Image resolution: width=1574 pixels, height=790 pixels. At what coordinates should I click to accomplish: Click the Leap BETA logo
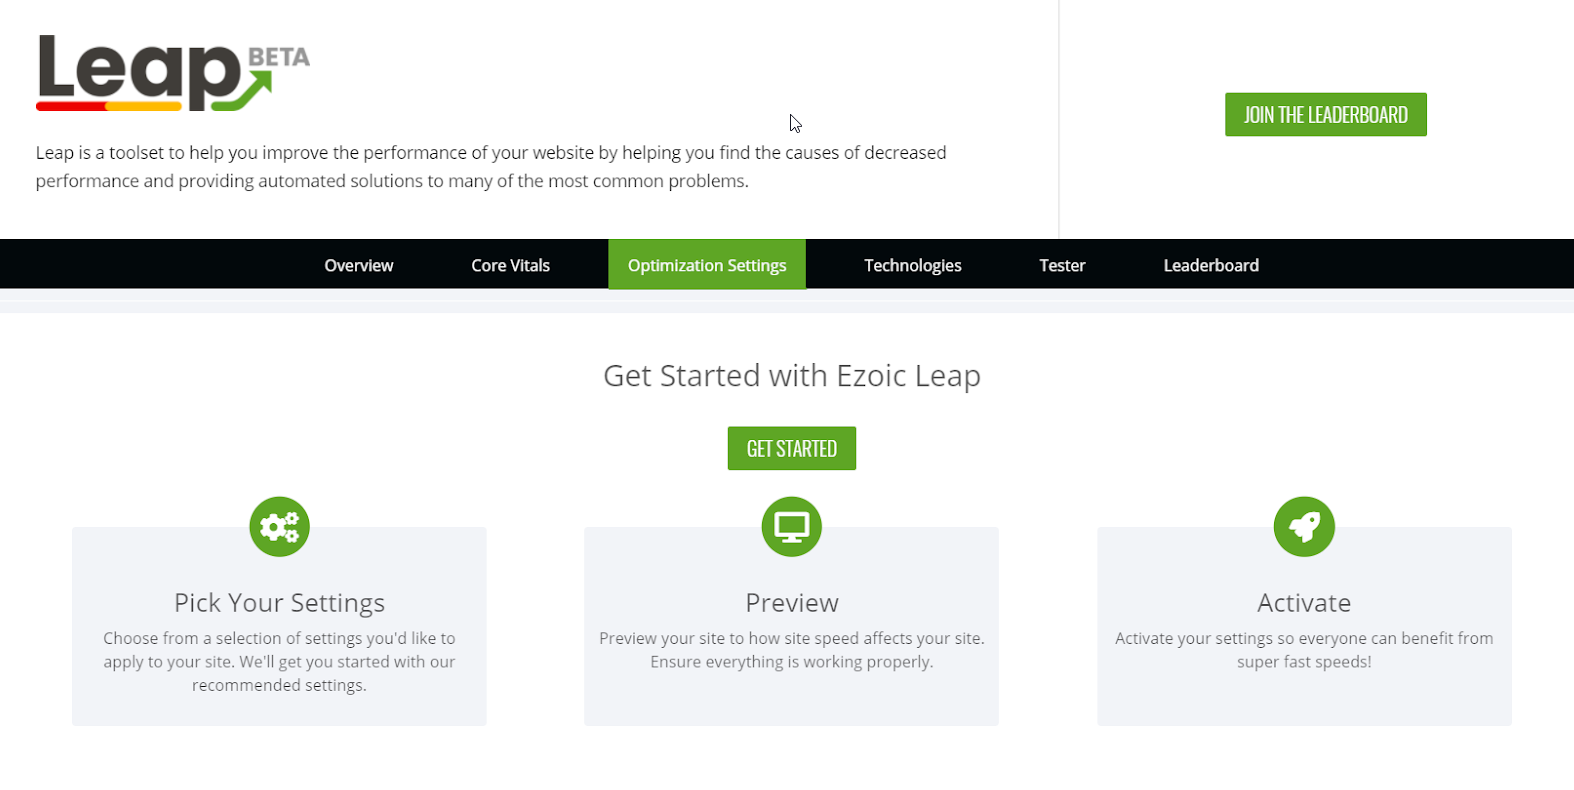[173, 73]
